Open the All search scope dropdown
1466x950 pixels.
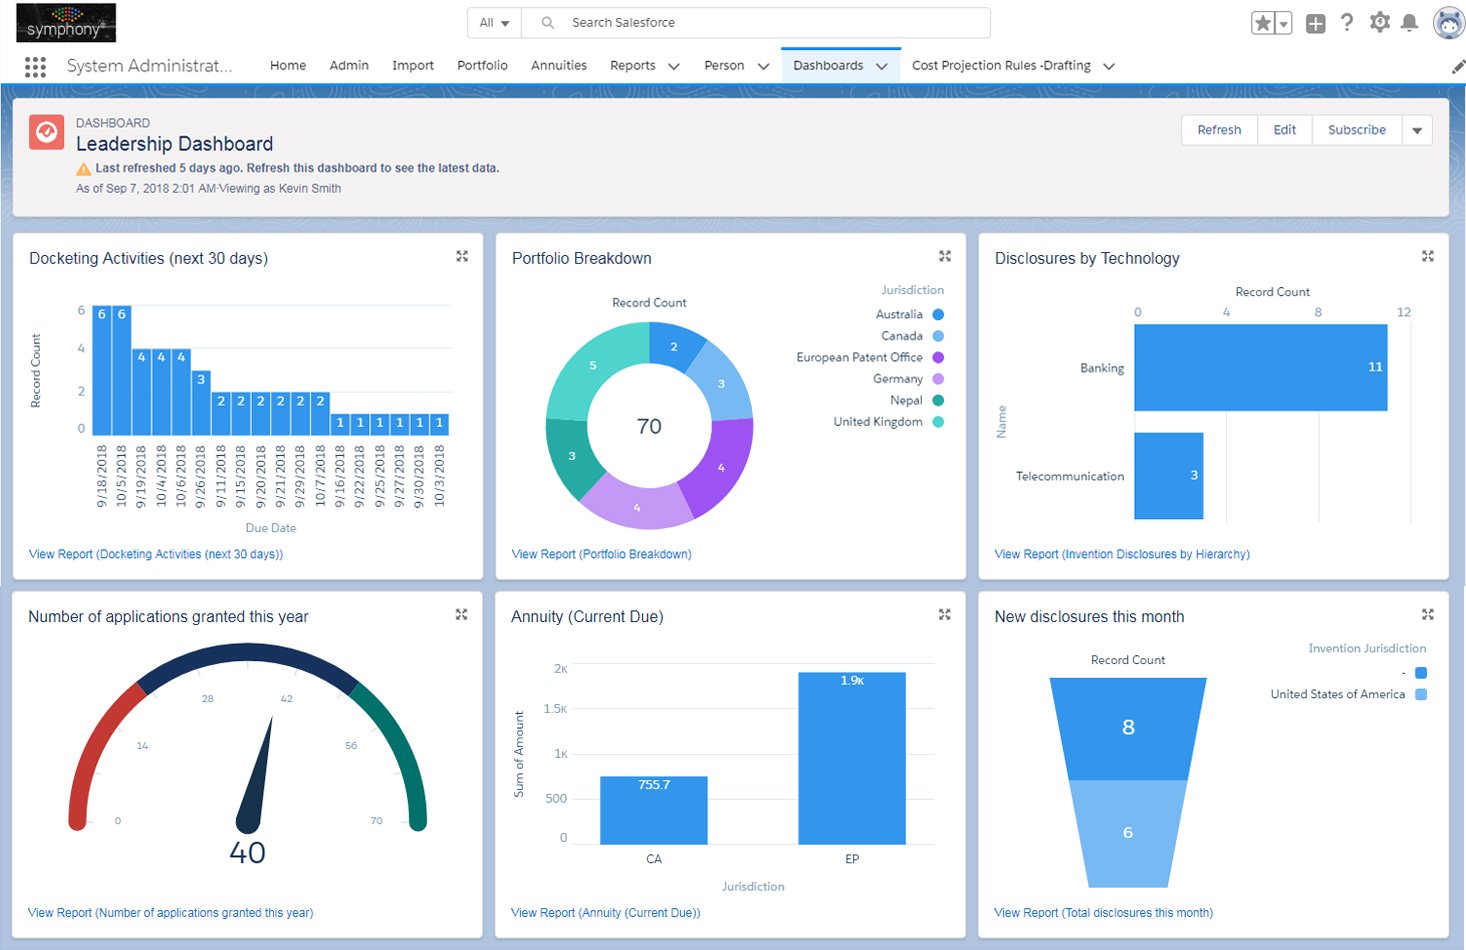pyautogui.click(x=494, y=23)
